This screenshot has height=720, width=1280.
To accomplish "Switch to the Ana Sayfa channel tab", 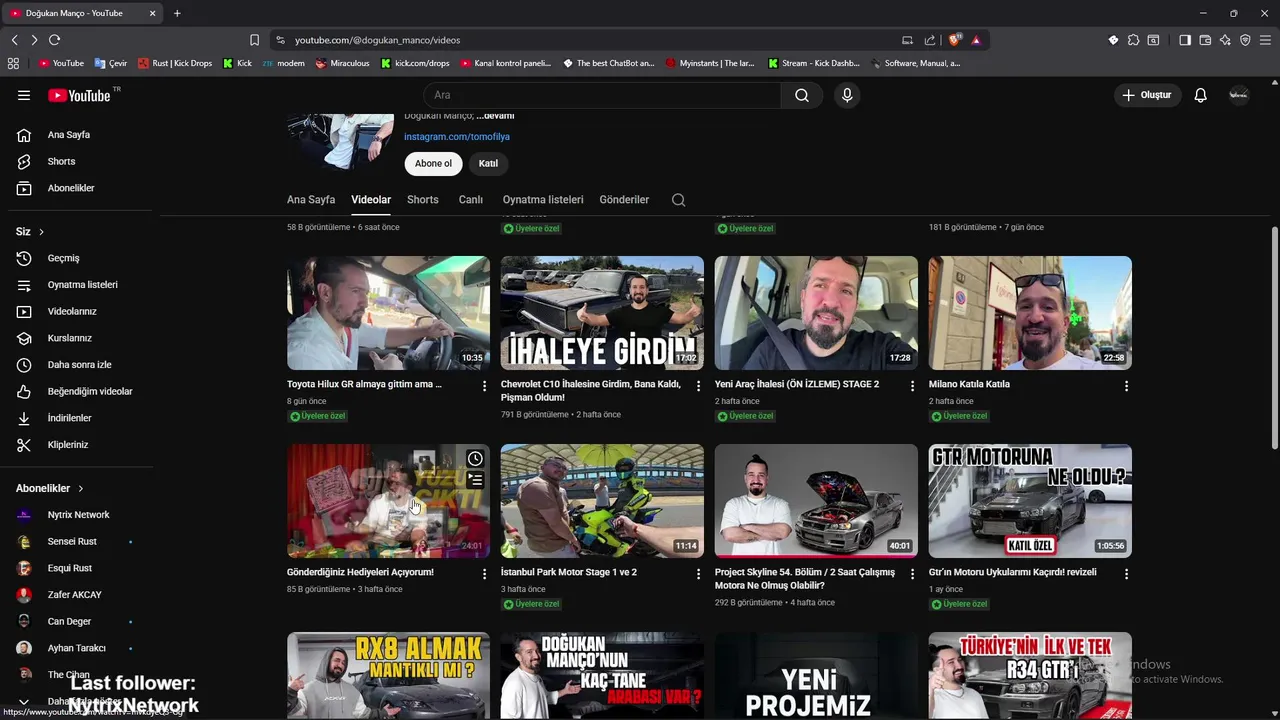I will [311, 200].
